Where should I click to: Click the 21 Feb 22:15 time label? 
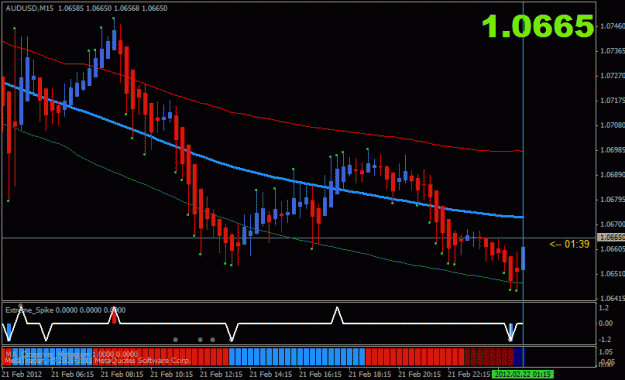point(469,374)
